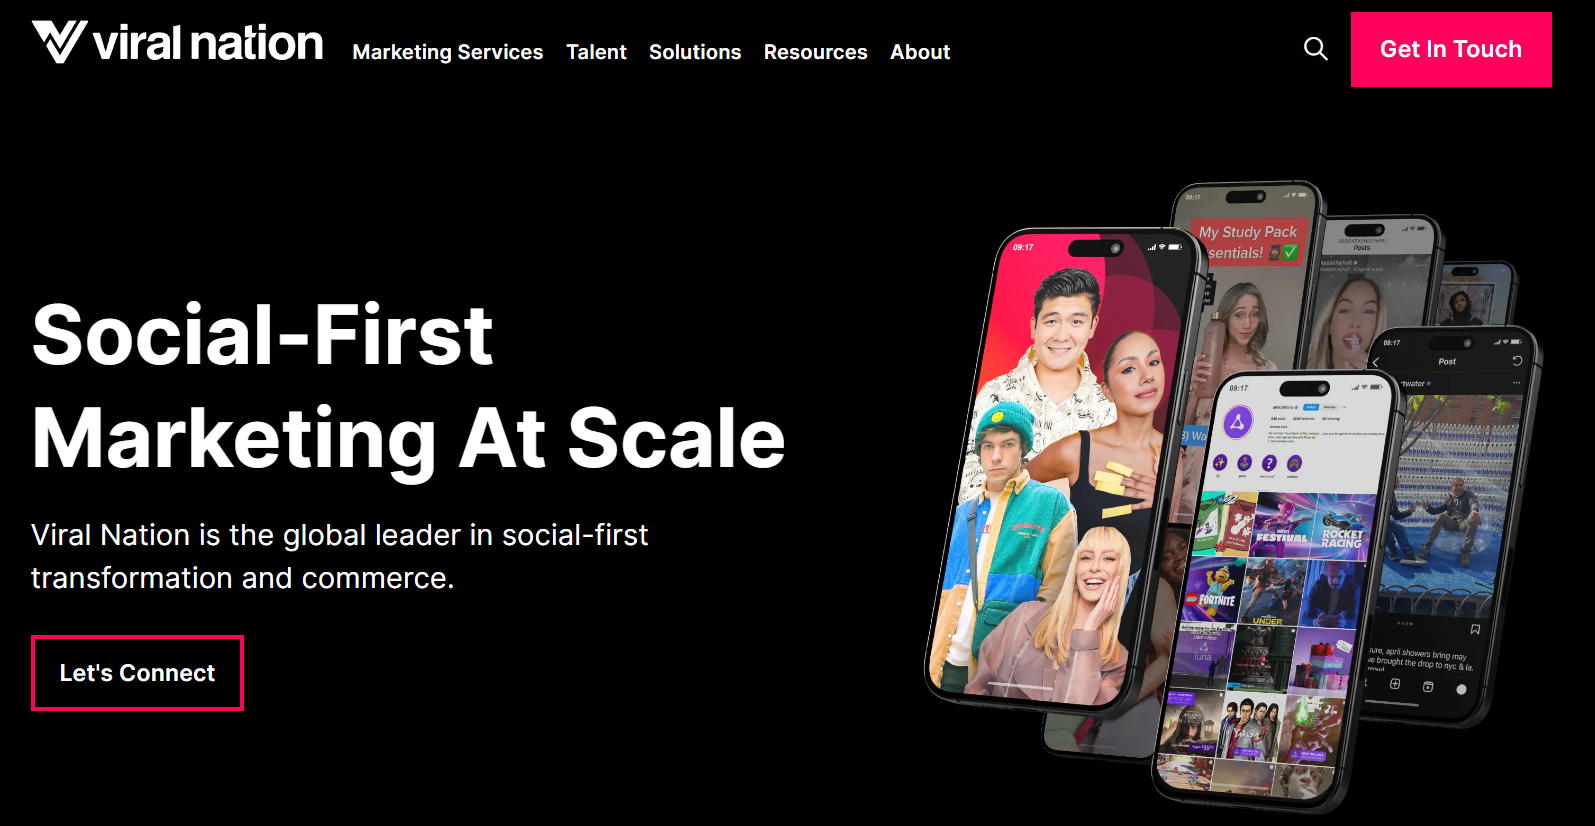Click the question mark story highlight icon
The height and width of the screenshot is (826, 1595).
[1269, 463]
